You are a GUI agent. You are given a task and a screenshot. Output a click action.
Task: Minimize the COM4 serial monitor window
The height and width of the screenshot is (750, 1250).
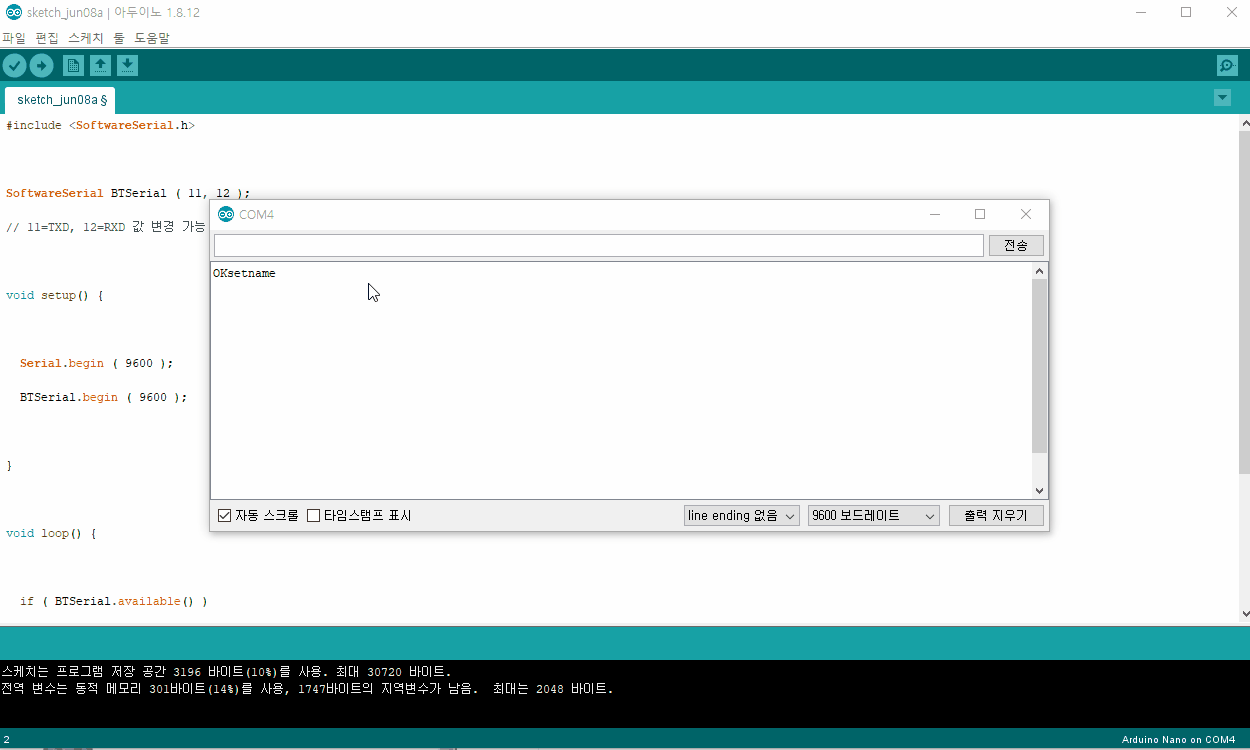pyautogui.click(x=935, y=214)
